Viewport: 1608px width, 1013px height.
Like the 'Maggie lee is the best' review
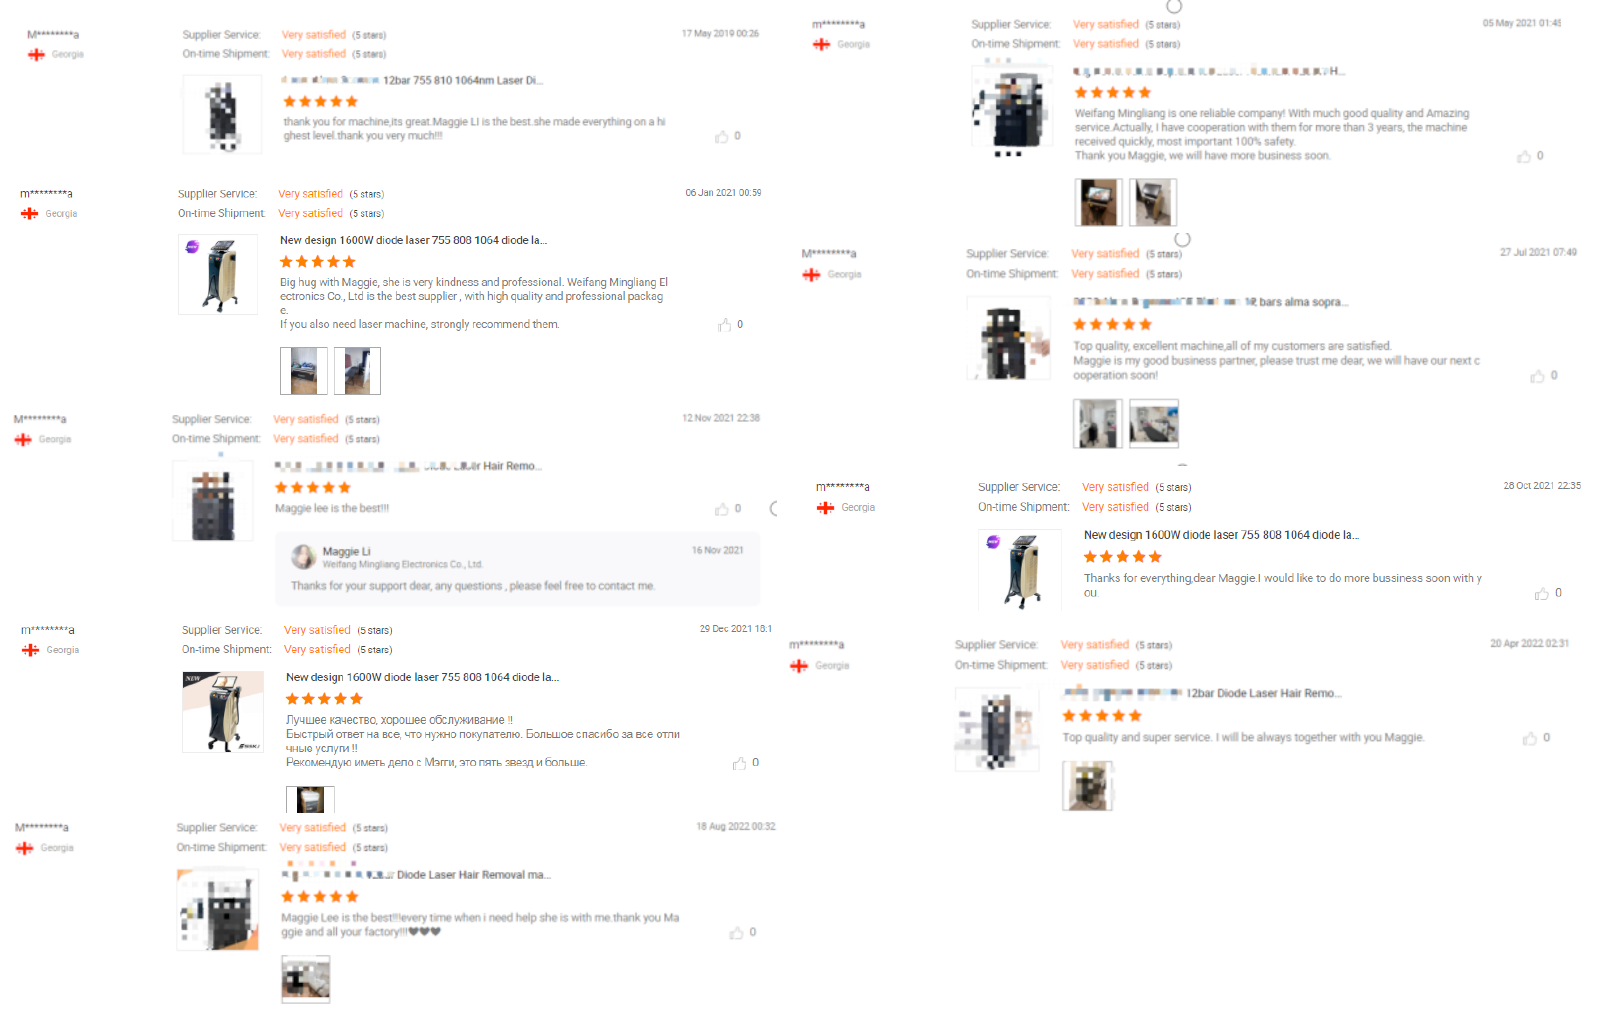(x=721, y=509)
